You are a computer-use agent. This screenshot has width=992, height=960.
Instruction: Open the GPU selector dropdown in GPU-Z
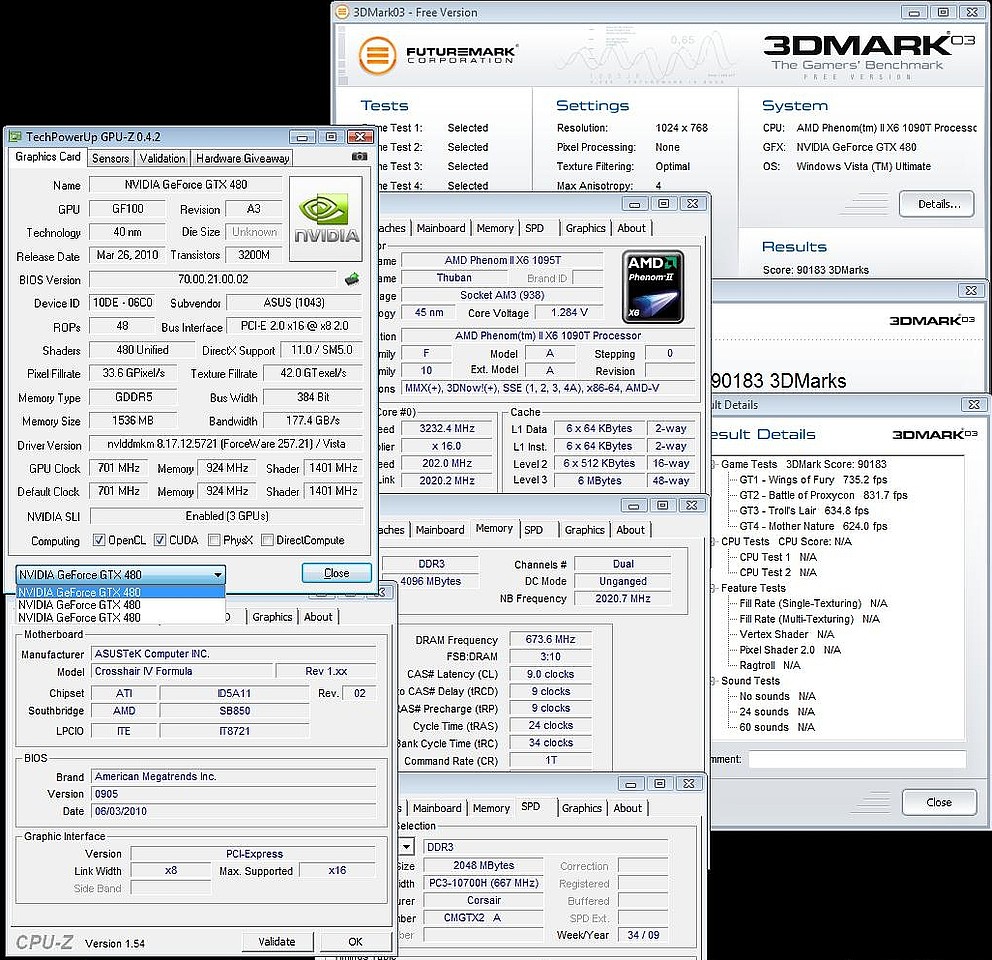pos(120,575)
